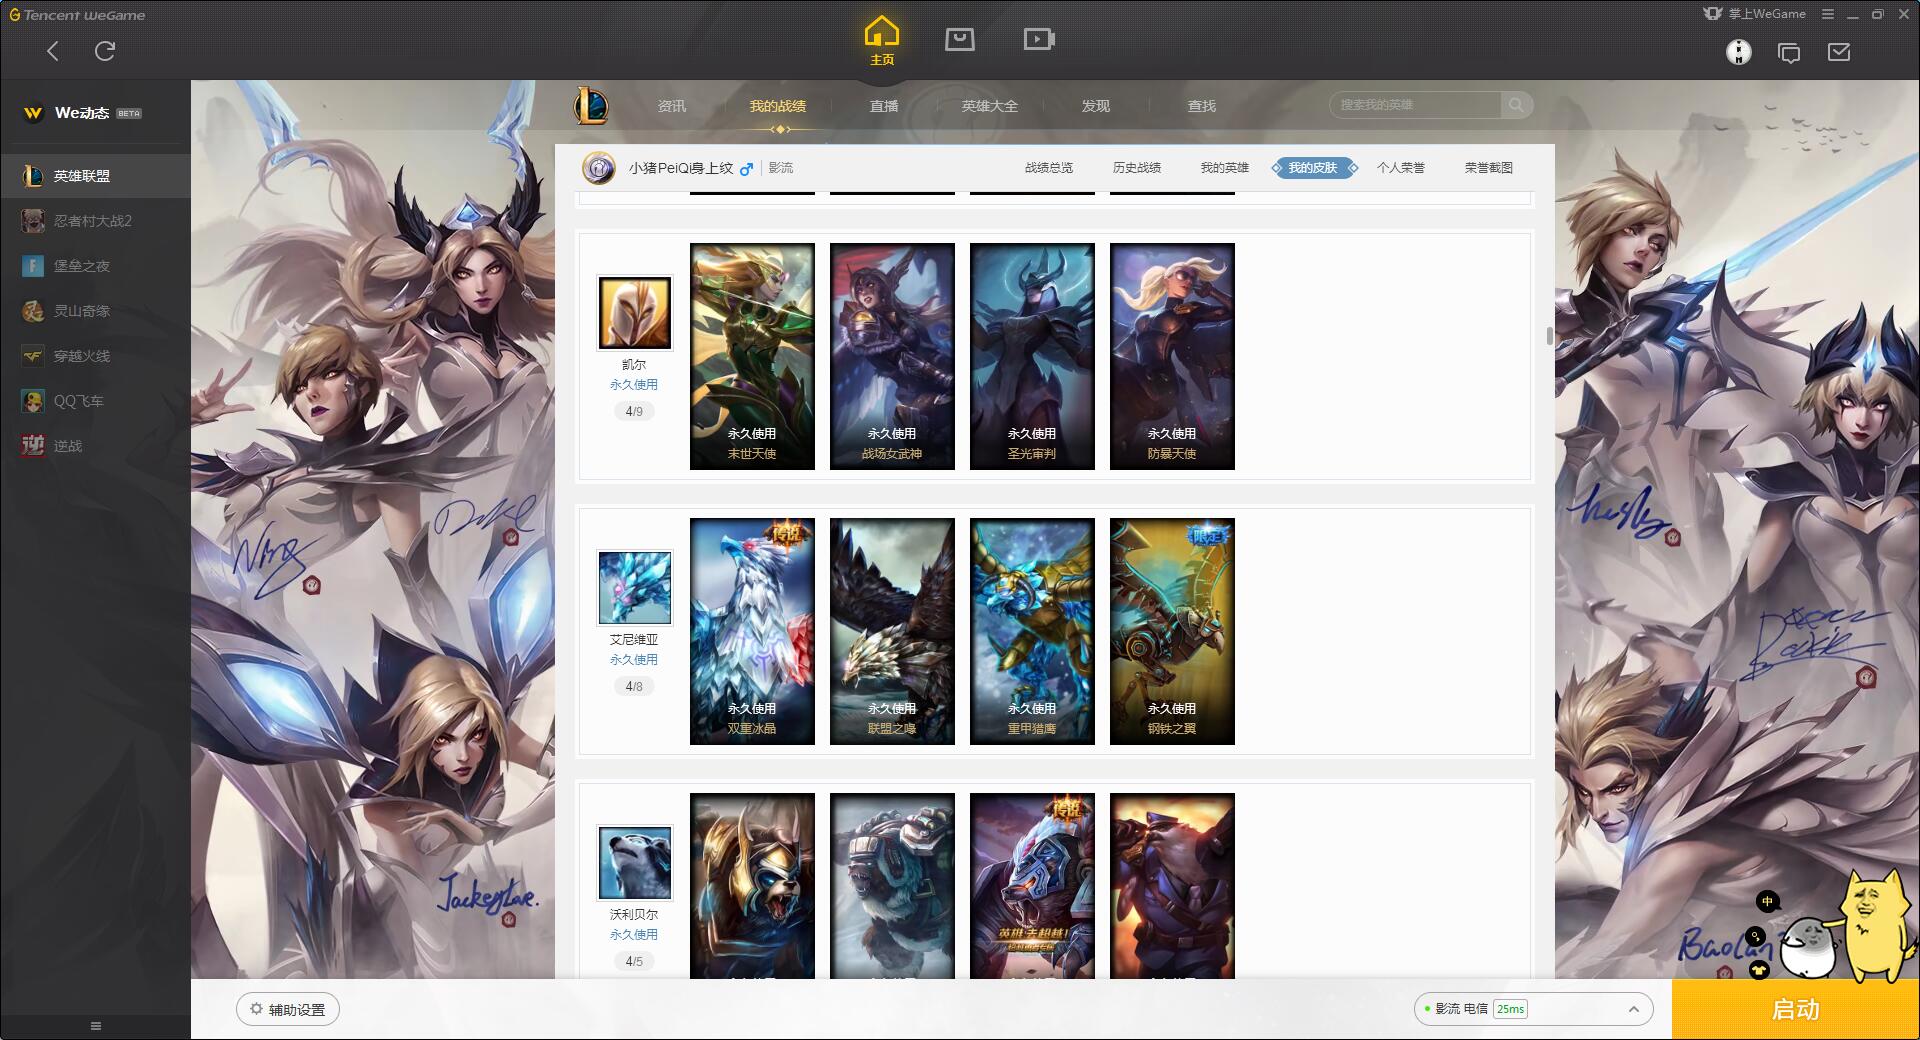This screenshot has width=1920, height=1040.
Task: Open the 圣光审判 skin thumbnail
Action: (x=1032, y=356)
